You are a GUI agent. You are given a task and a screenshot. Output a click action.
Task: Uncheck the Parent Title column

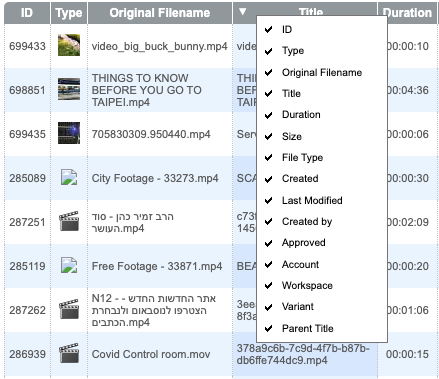click(x=322, y=328)
